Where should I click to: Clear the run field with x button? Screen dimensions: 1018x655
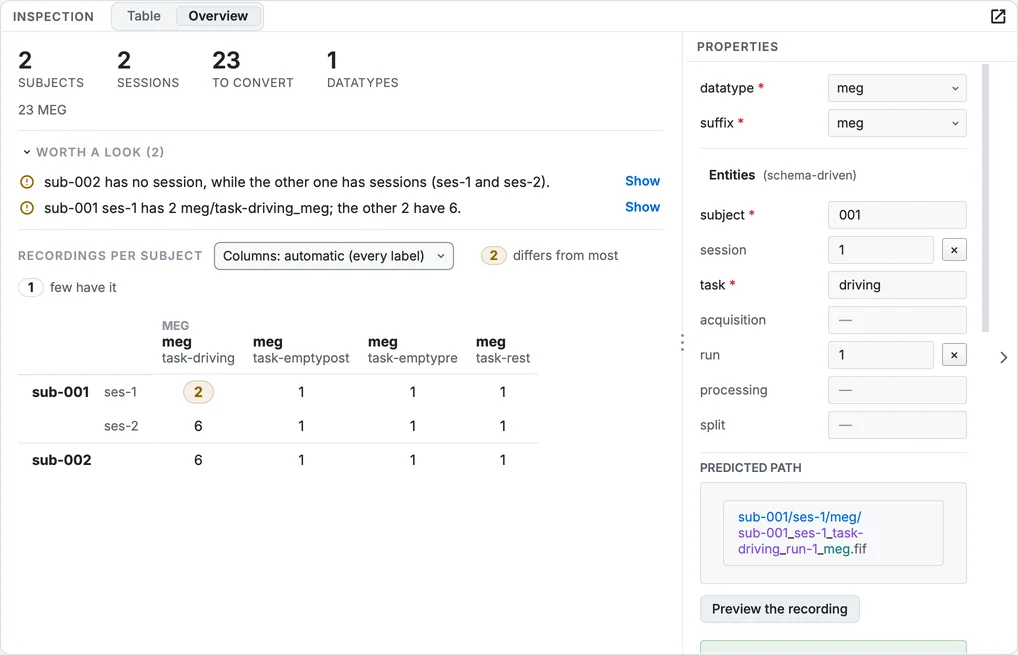[954, 355]
